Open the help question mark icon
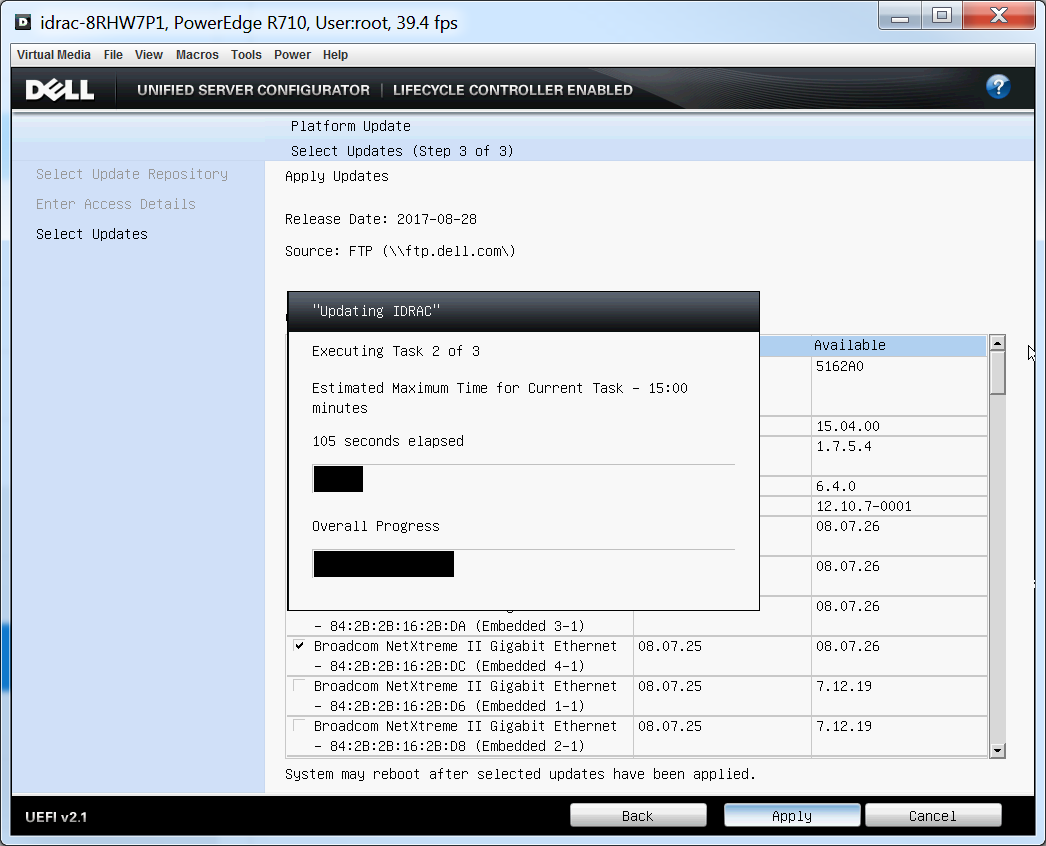This screenshot has width=1046, height=846. (x=998, y=87)
